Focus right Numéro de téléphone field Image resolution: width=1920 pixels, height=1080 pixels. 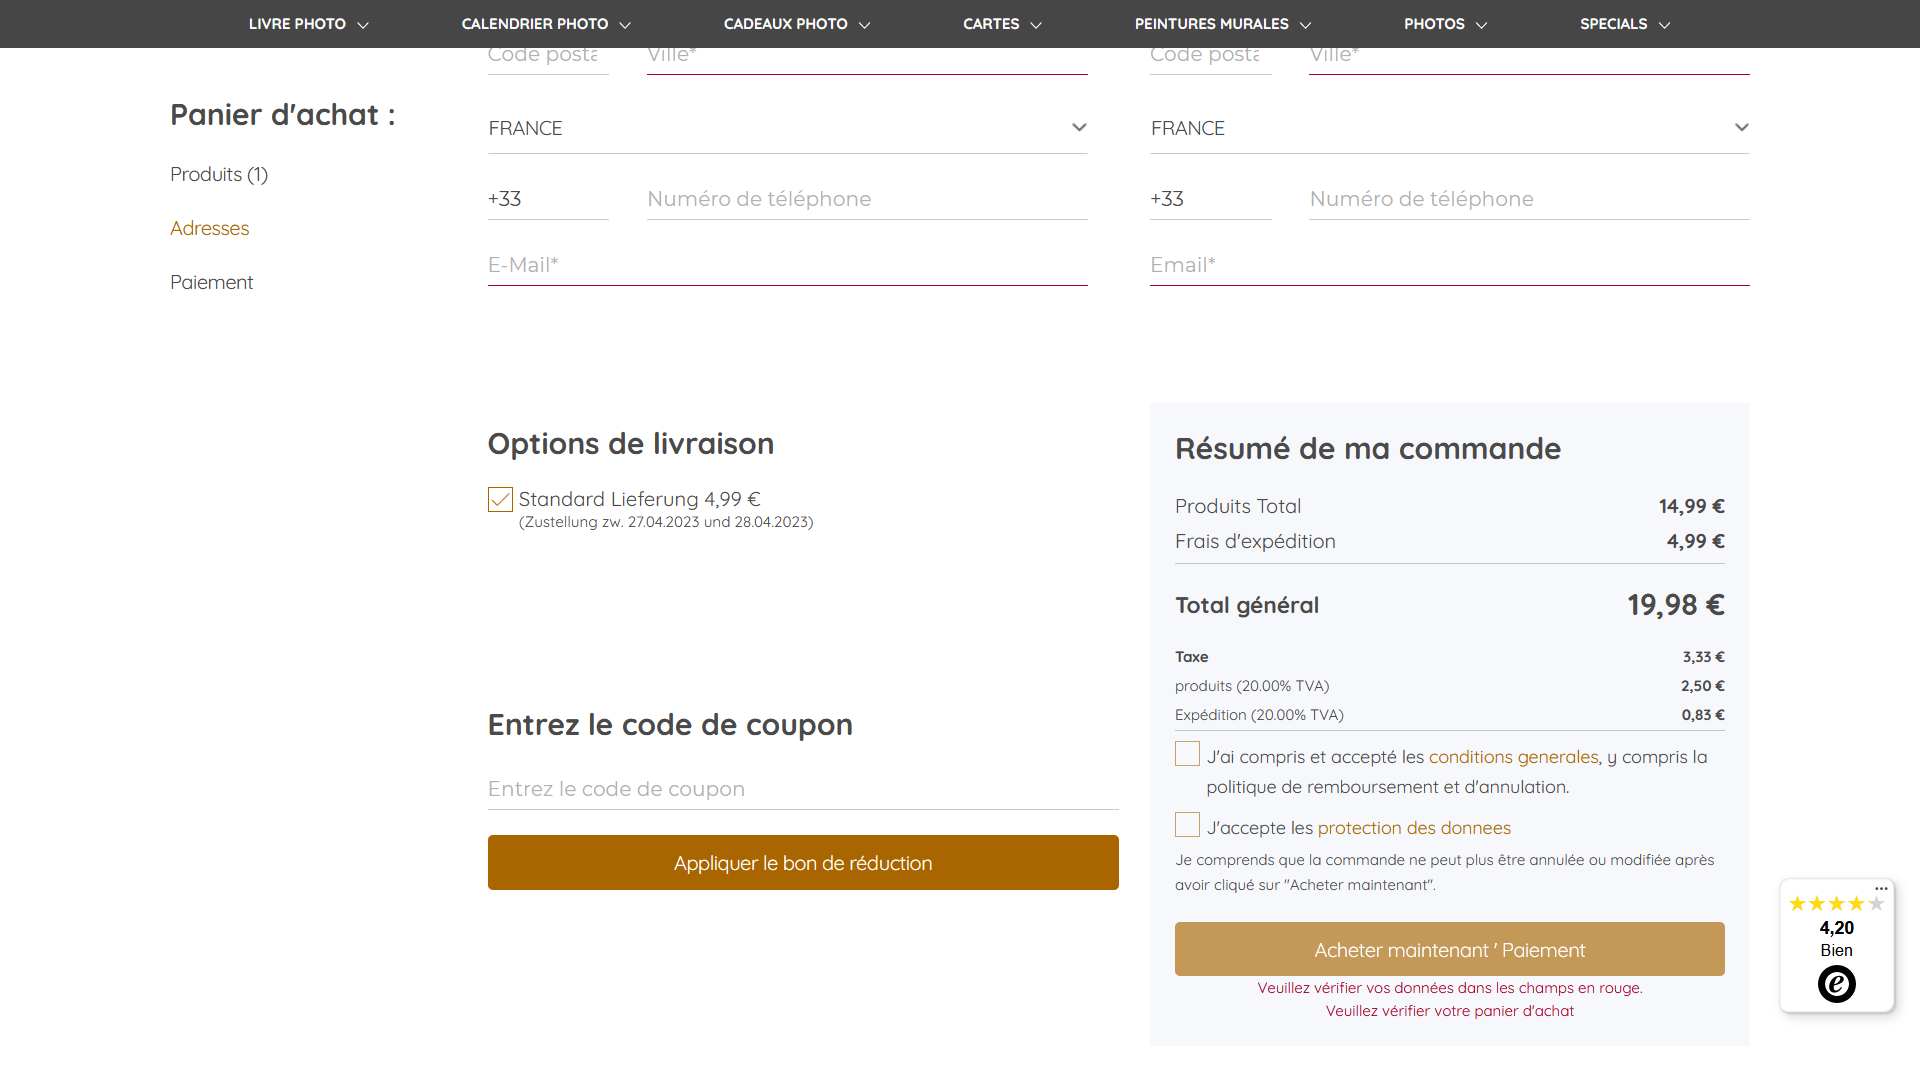pyautogui.click(x=1529, y=199)
